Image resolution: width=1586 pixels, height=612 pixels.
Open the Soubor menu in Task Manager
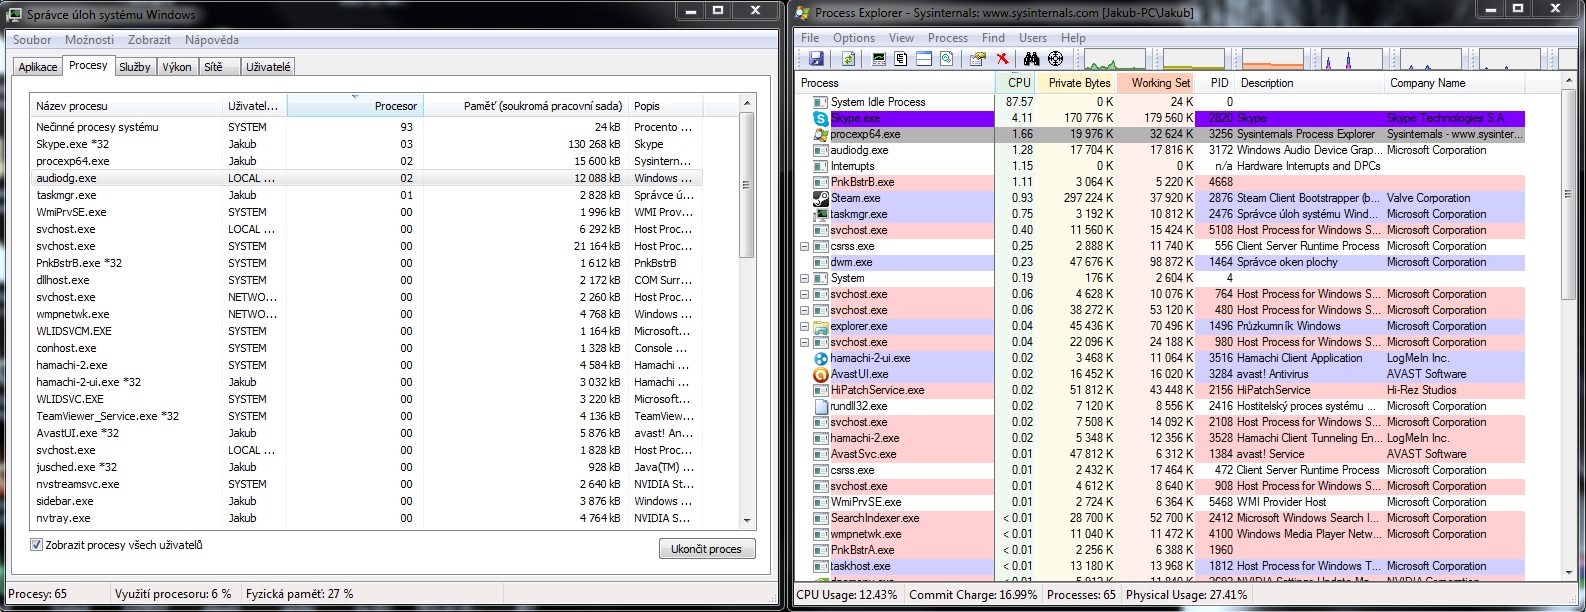(x=32, y=40)
